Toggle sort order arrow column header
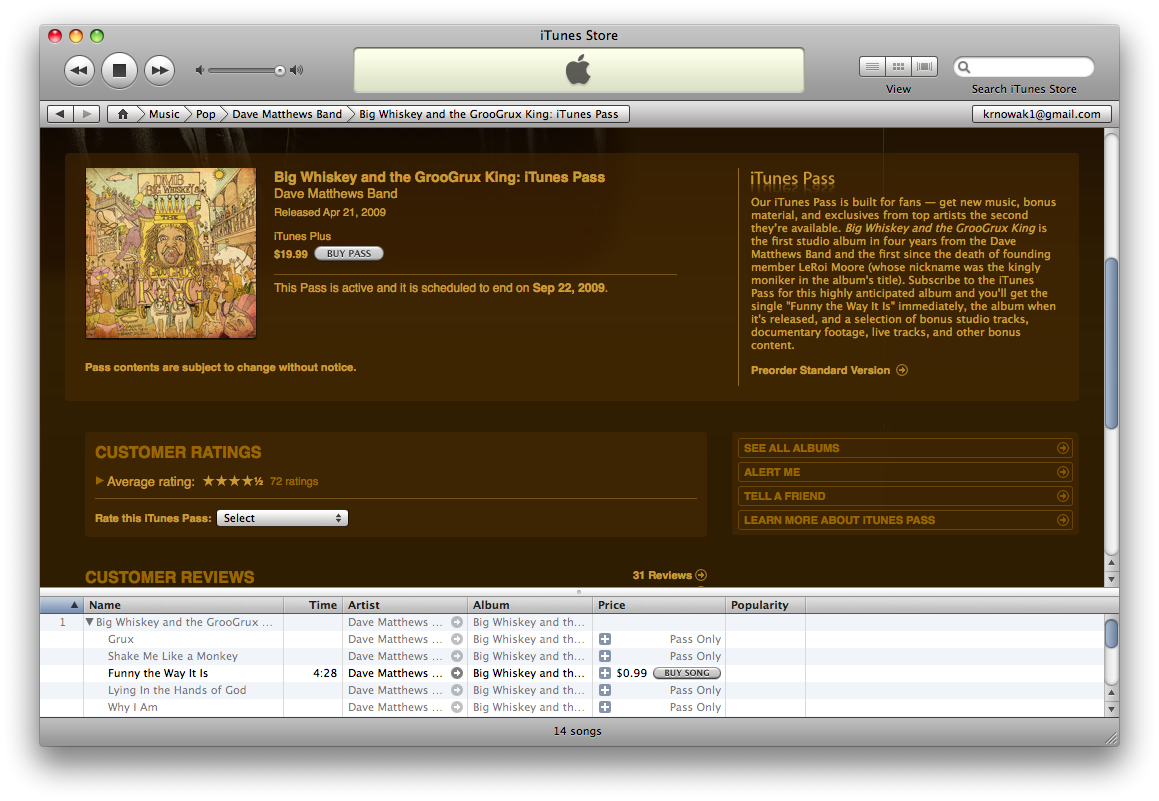The height and width of the screenshot is (801, 1159). [x=62, y=604]
